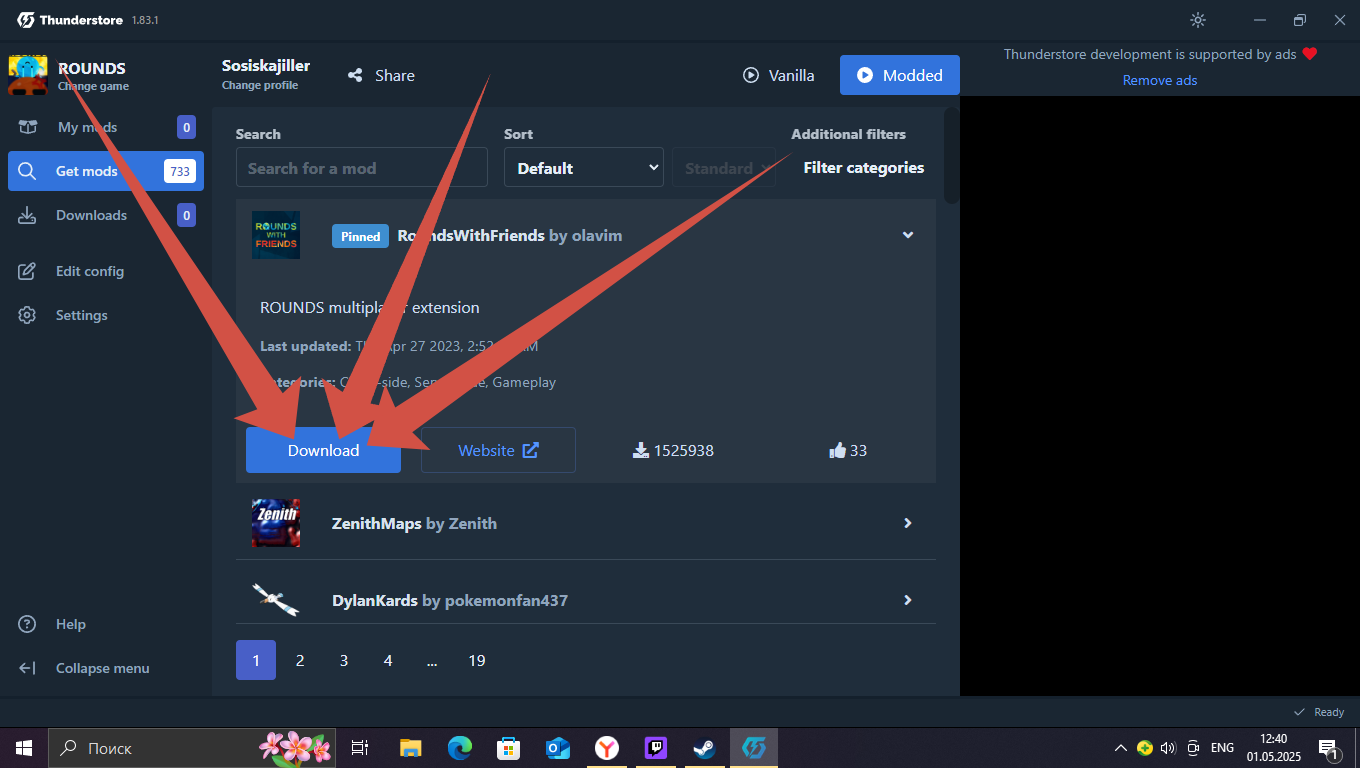This screenshot has height=768, width=1360.
Task: Open the Standard sort direction dropdown
Action: point(724,168)
